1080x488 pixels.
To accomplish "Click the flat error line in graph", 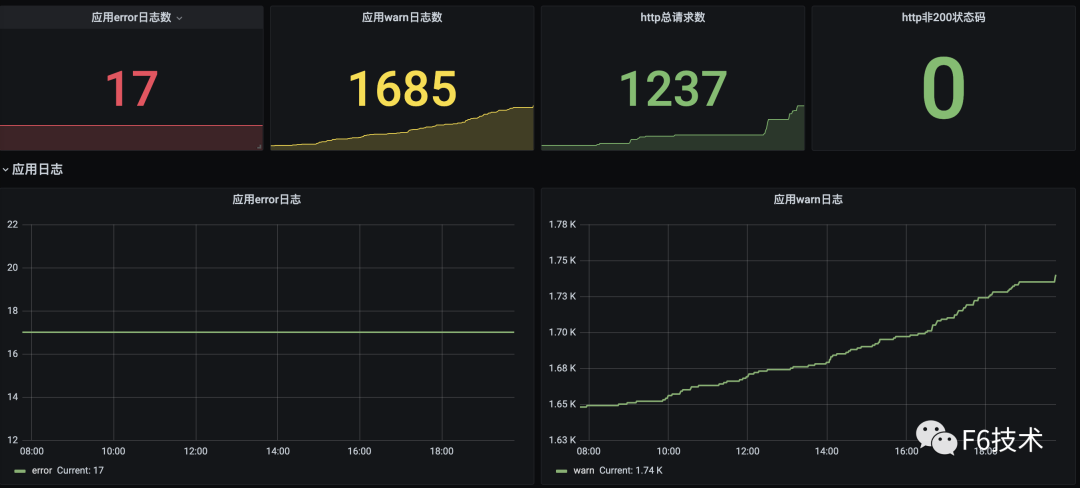I will (x=270, y=332).
